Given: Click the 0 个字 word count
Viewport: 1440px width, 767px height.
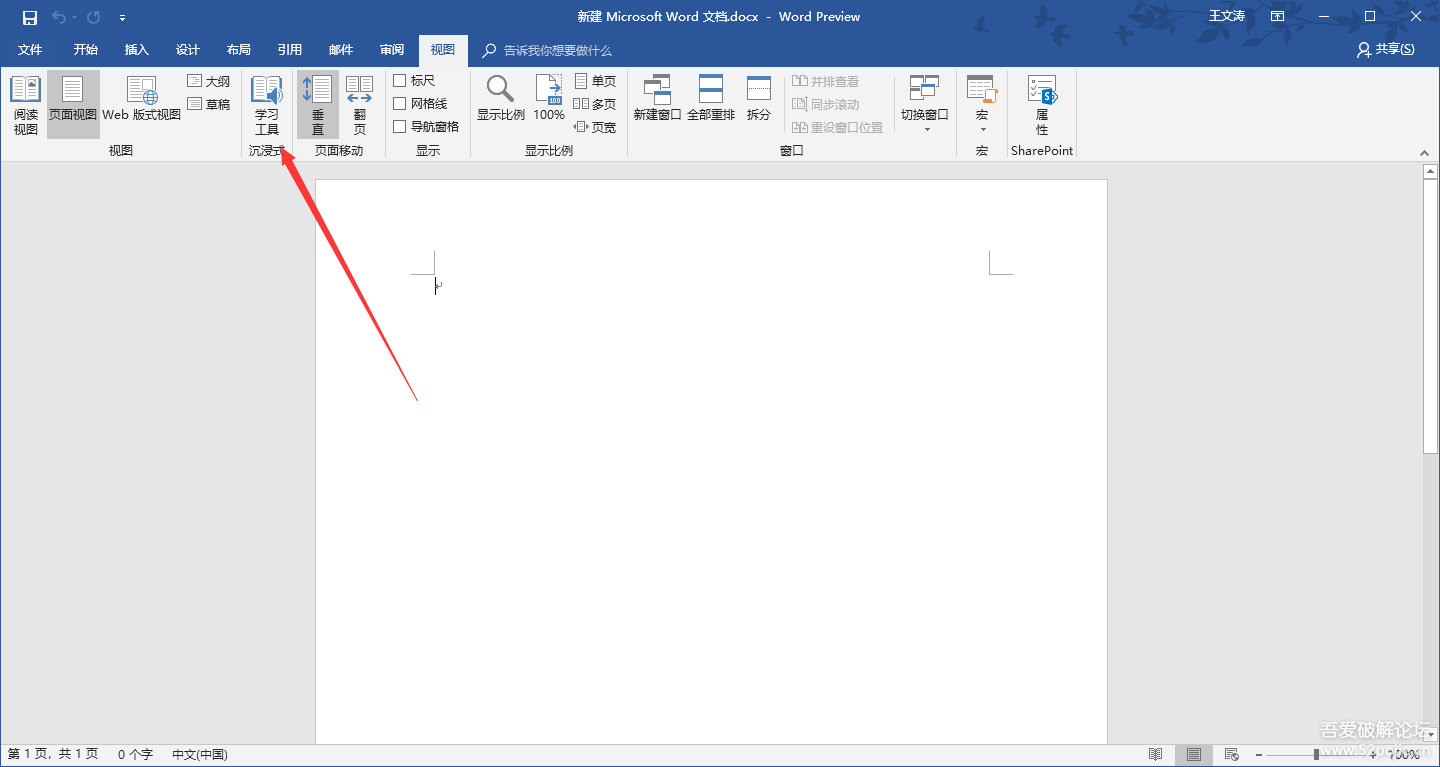Looking at the screenshot, I should click(135, 754).
